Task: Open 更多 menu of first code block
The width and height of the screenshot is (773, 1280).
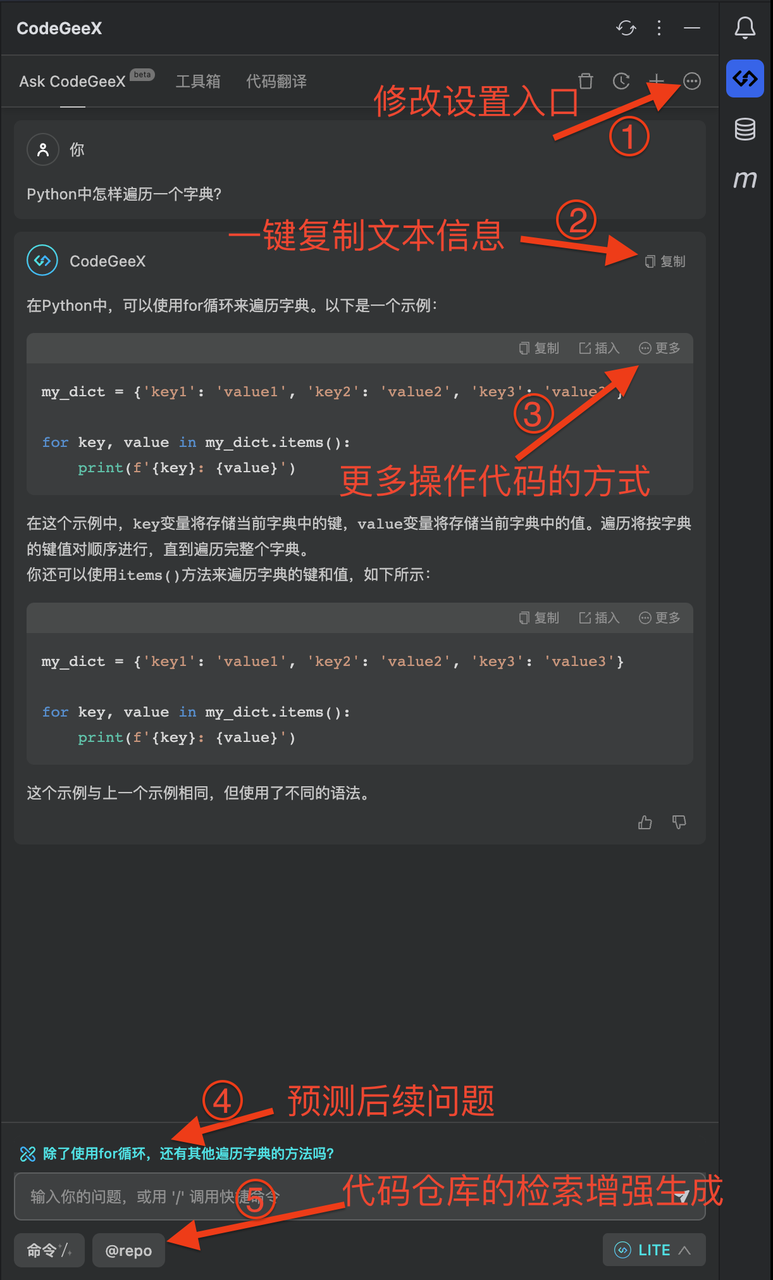Action: point(660,348)
